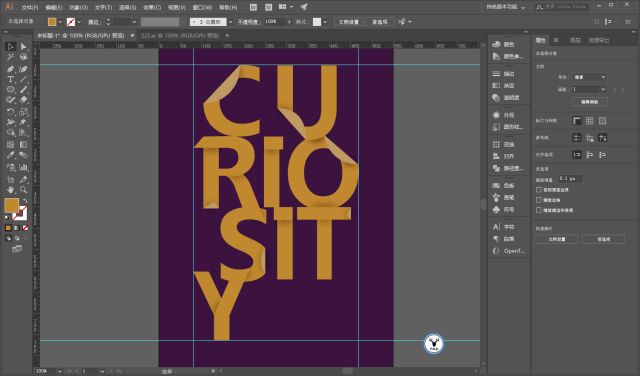Click the large orange fill swatch in the toolbox

click(x=12, y=205)
